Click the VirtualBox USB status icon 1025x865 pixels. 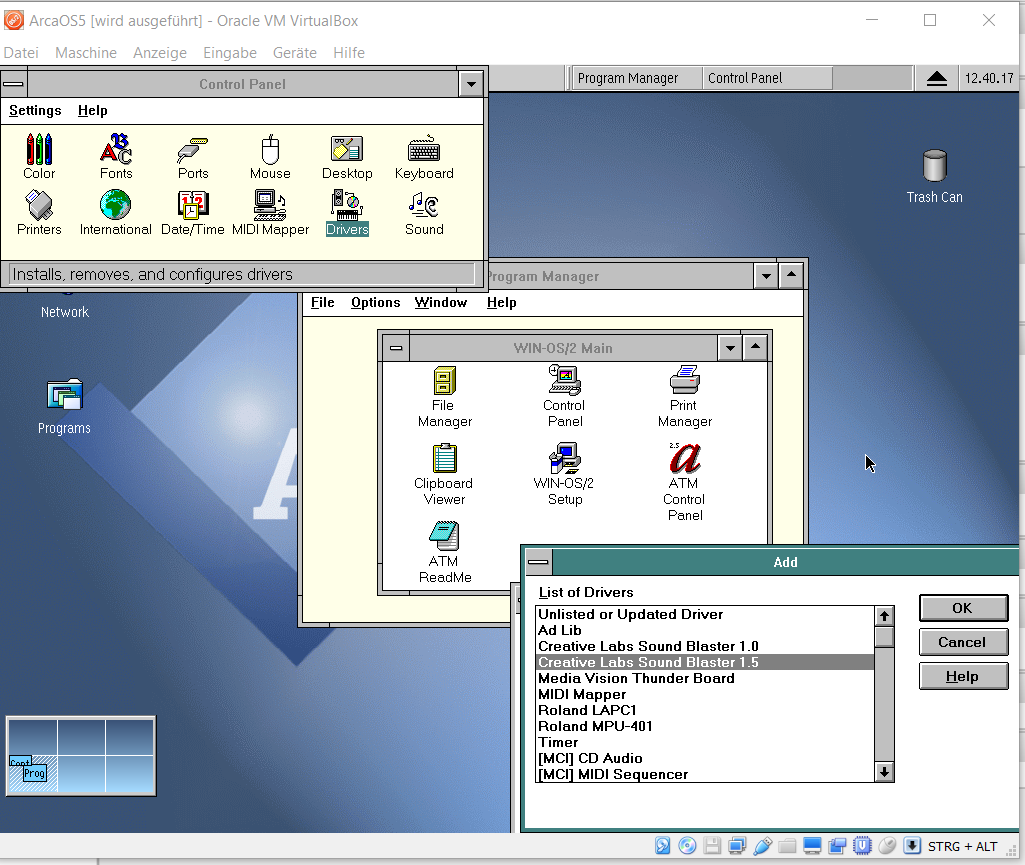tap(762, 845)
